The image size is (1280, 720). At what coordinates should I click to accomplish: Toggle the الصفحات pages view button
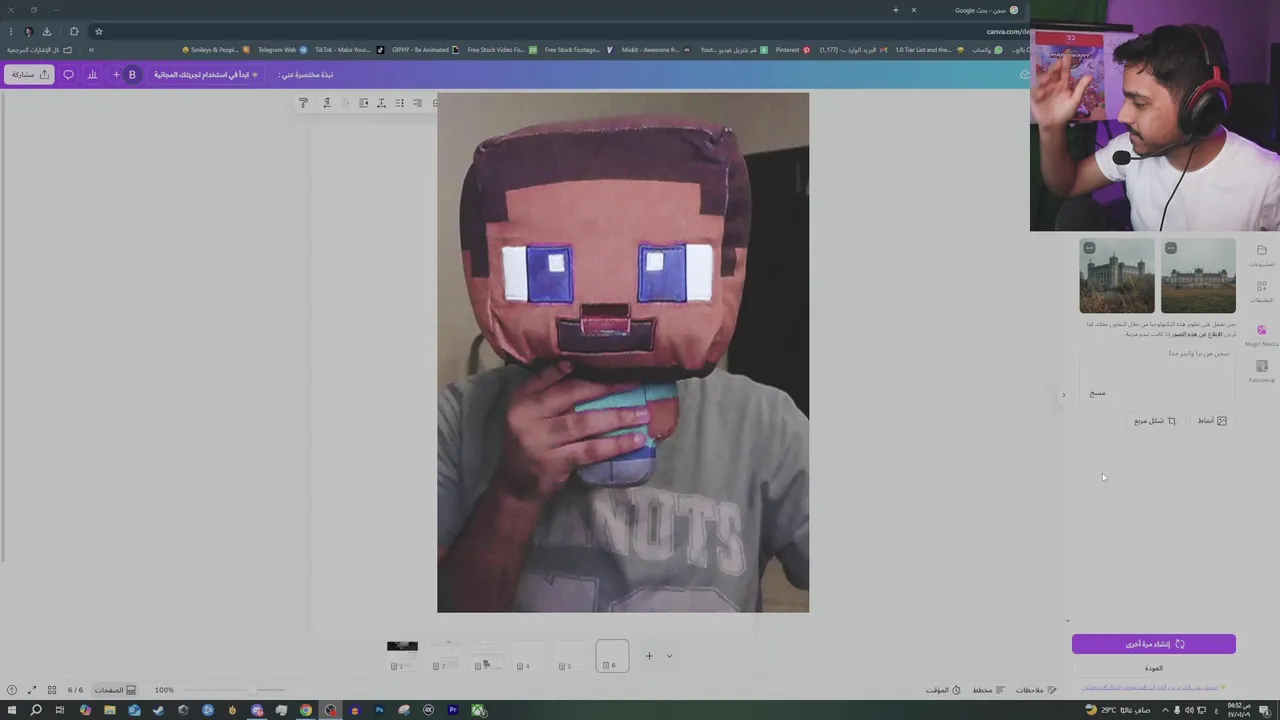(115, 690)
